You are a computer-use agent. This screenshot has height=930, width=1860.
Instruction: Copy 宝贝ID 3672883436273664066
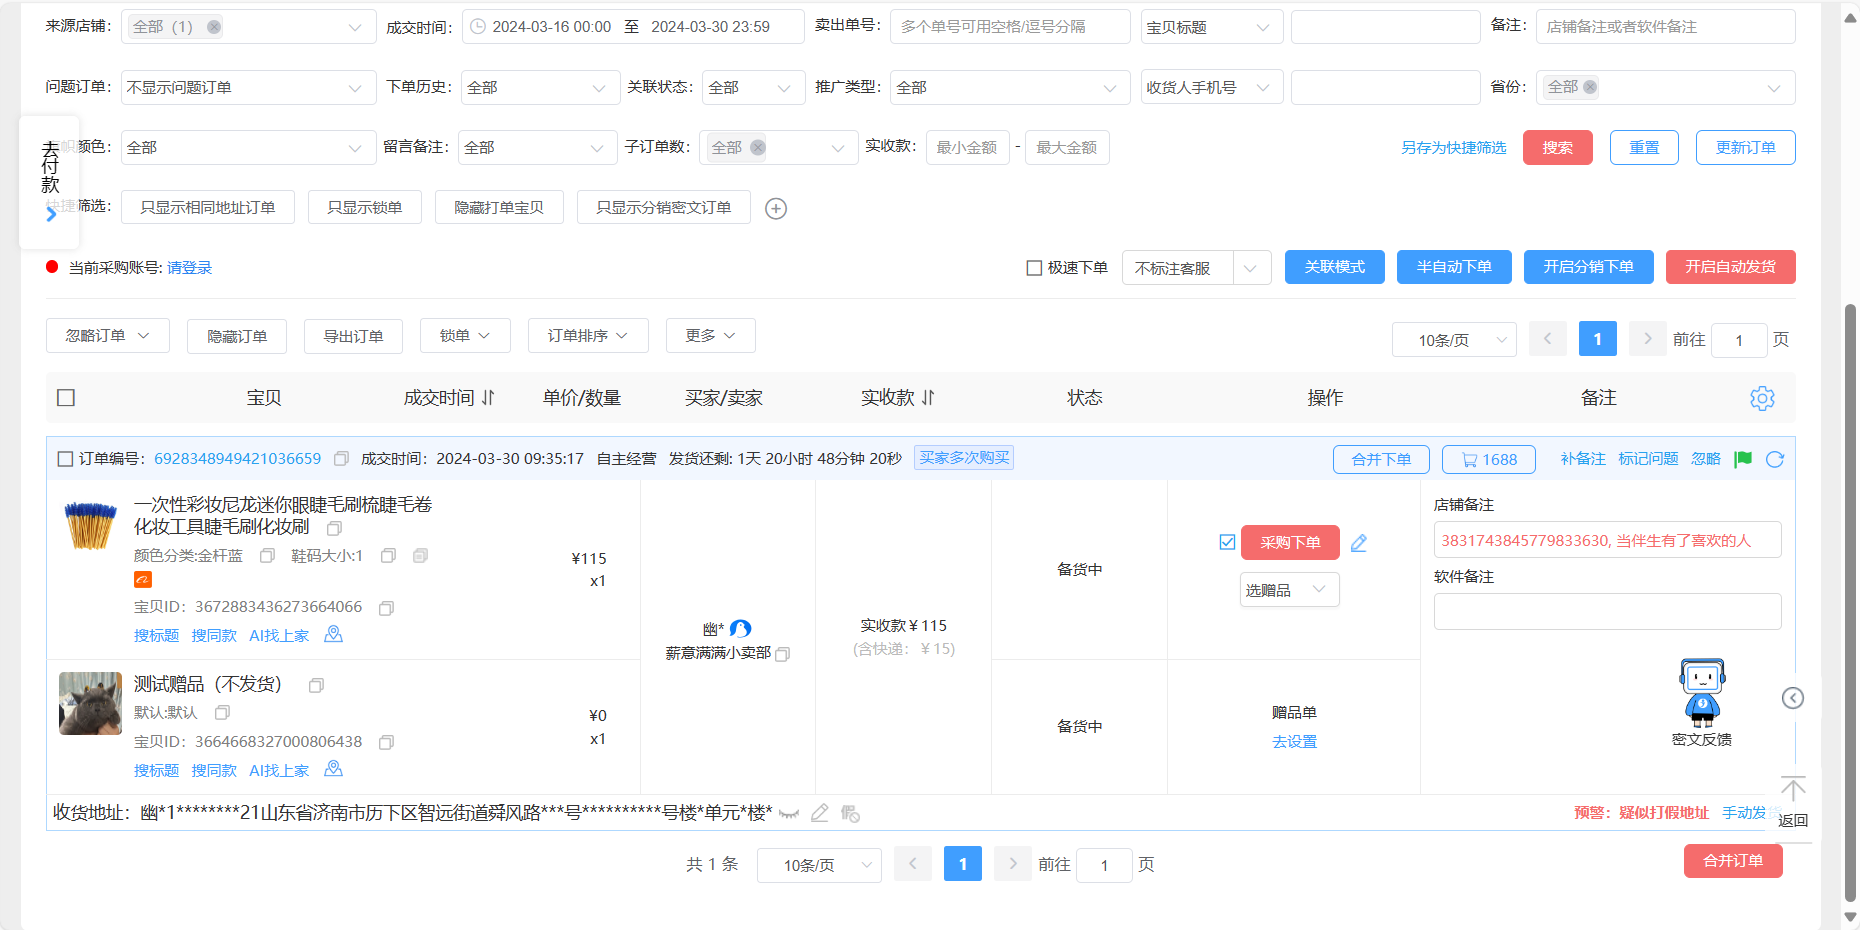[387, 608]
